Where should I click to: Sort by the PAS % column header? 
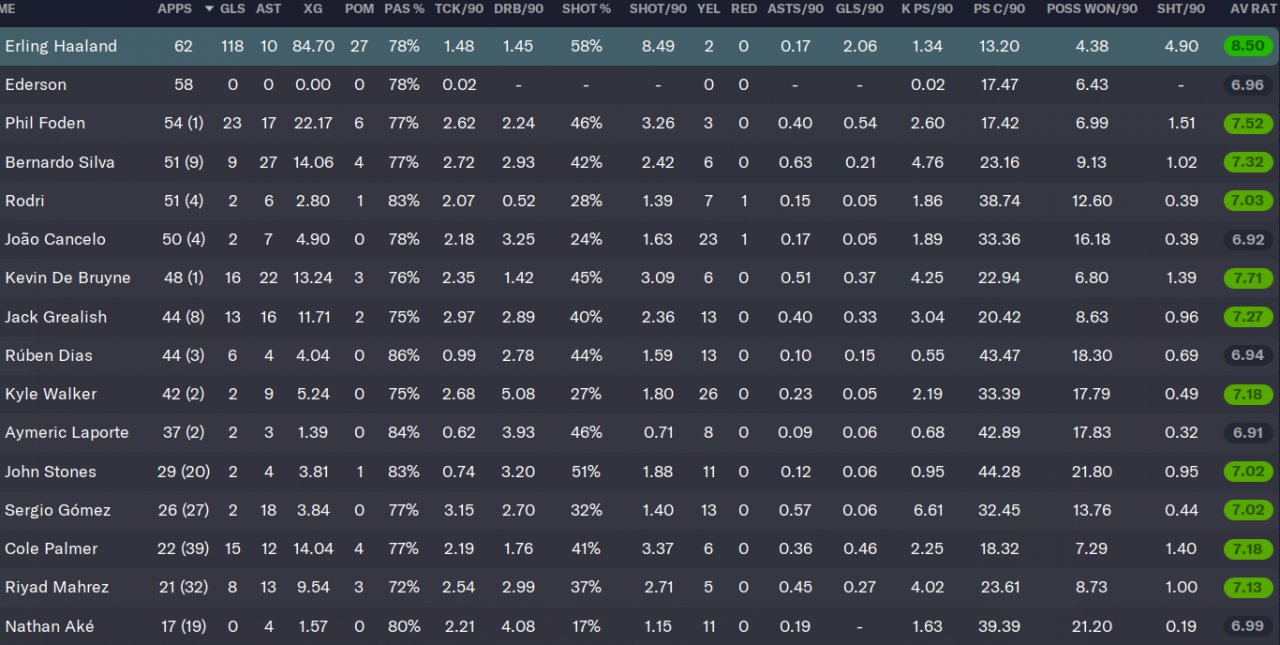point(404,9)
